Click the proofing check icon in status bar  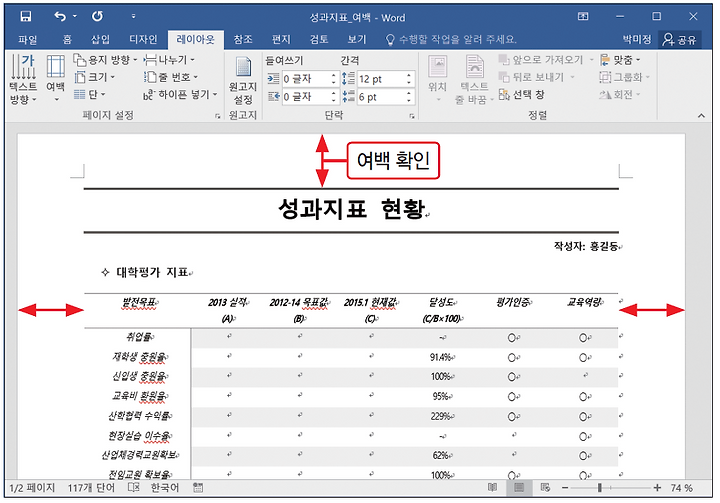coord(133,488)
